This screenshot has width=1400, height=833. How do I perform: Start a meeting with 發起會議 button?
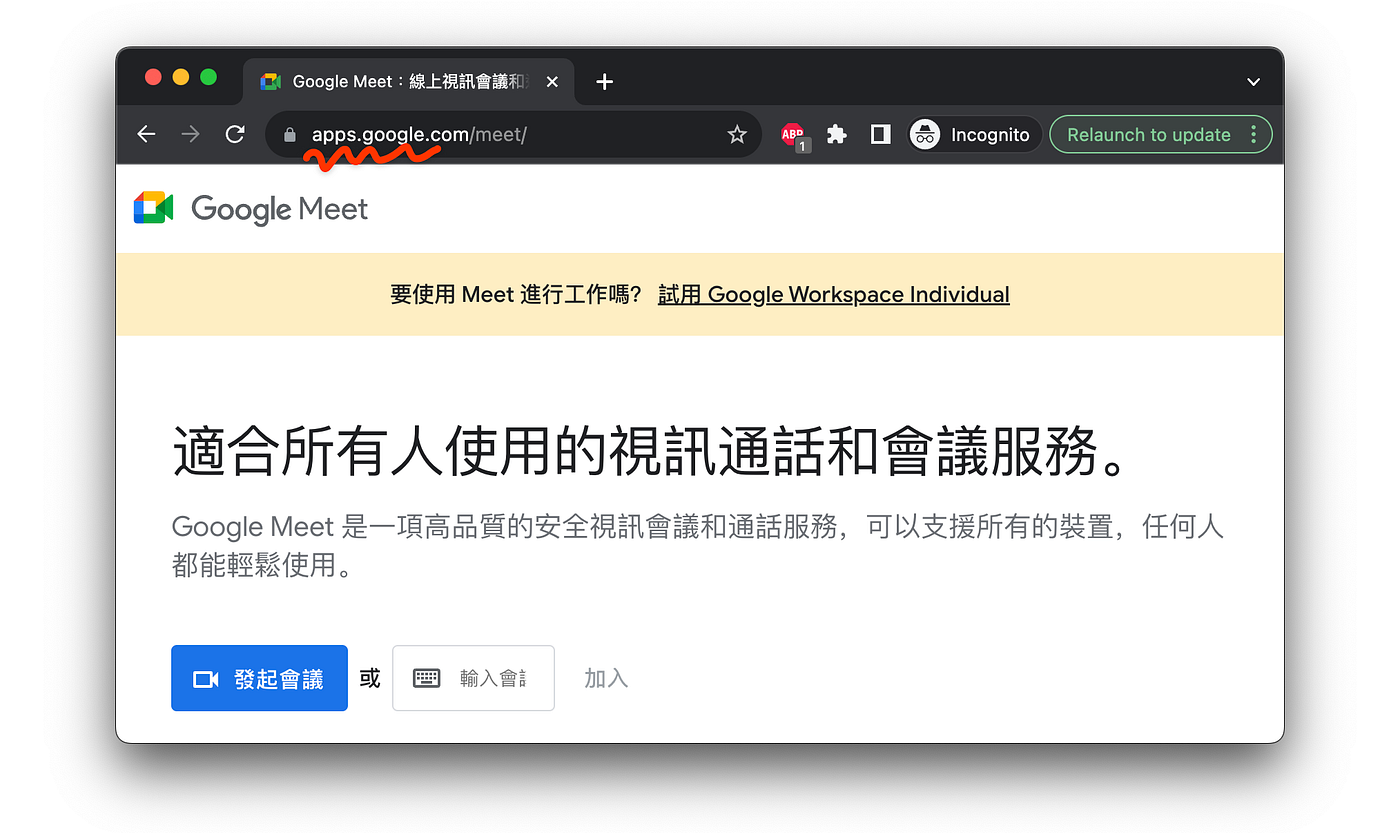pyautogui.click(x=259, y=678)
